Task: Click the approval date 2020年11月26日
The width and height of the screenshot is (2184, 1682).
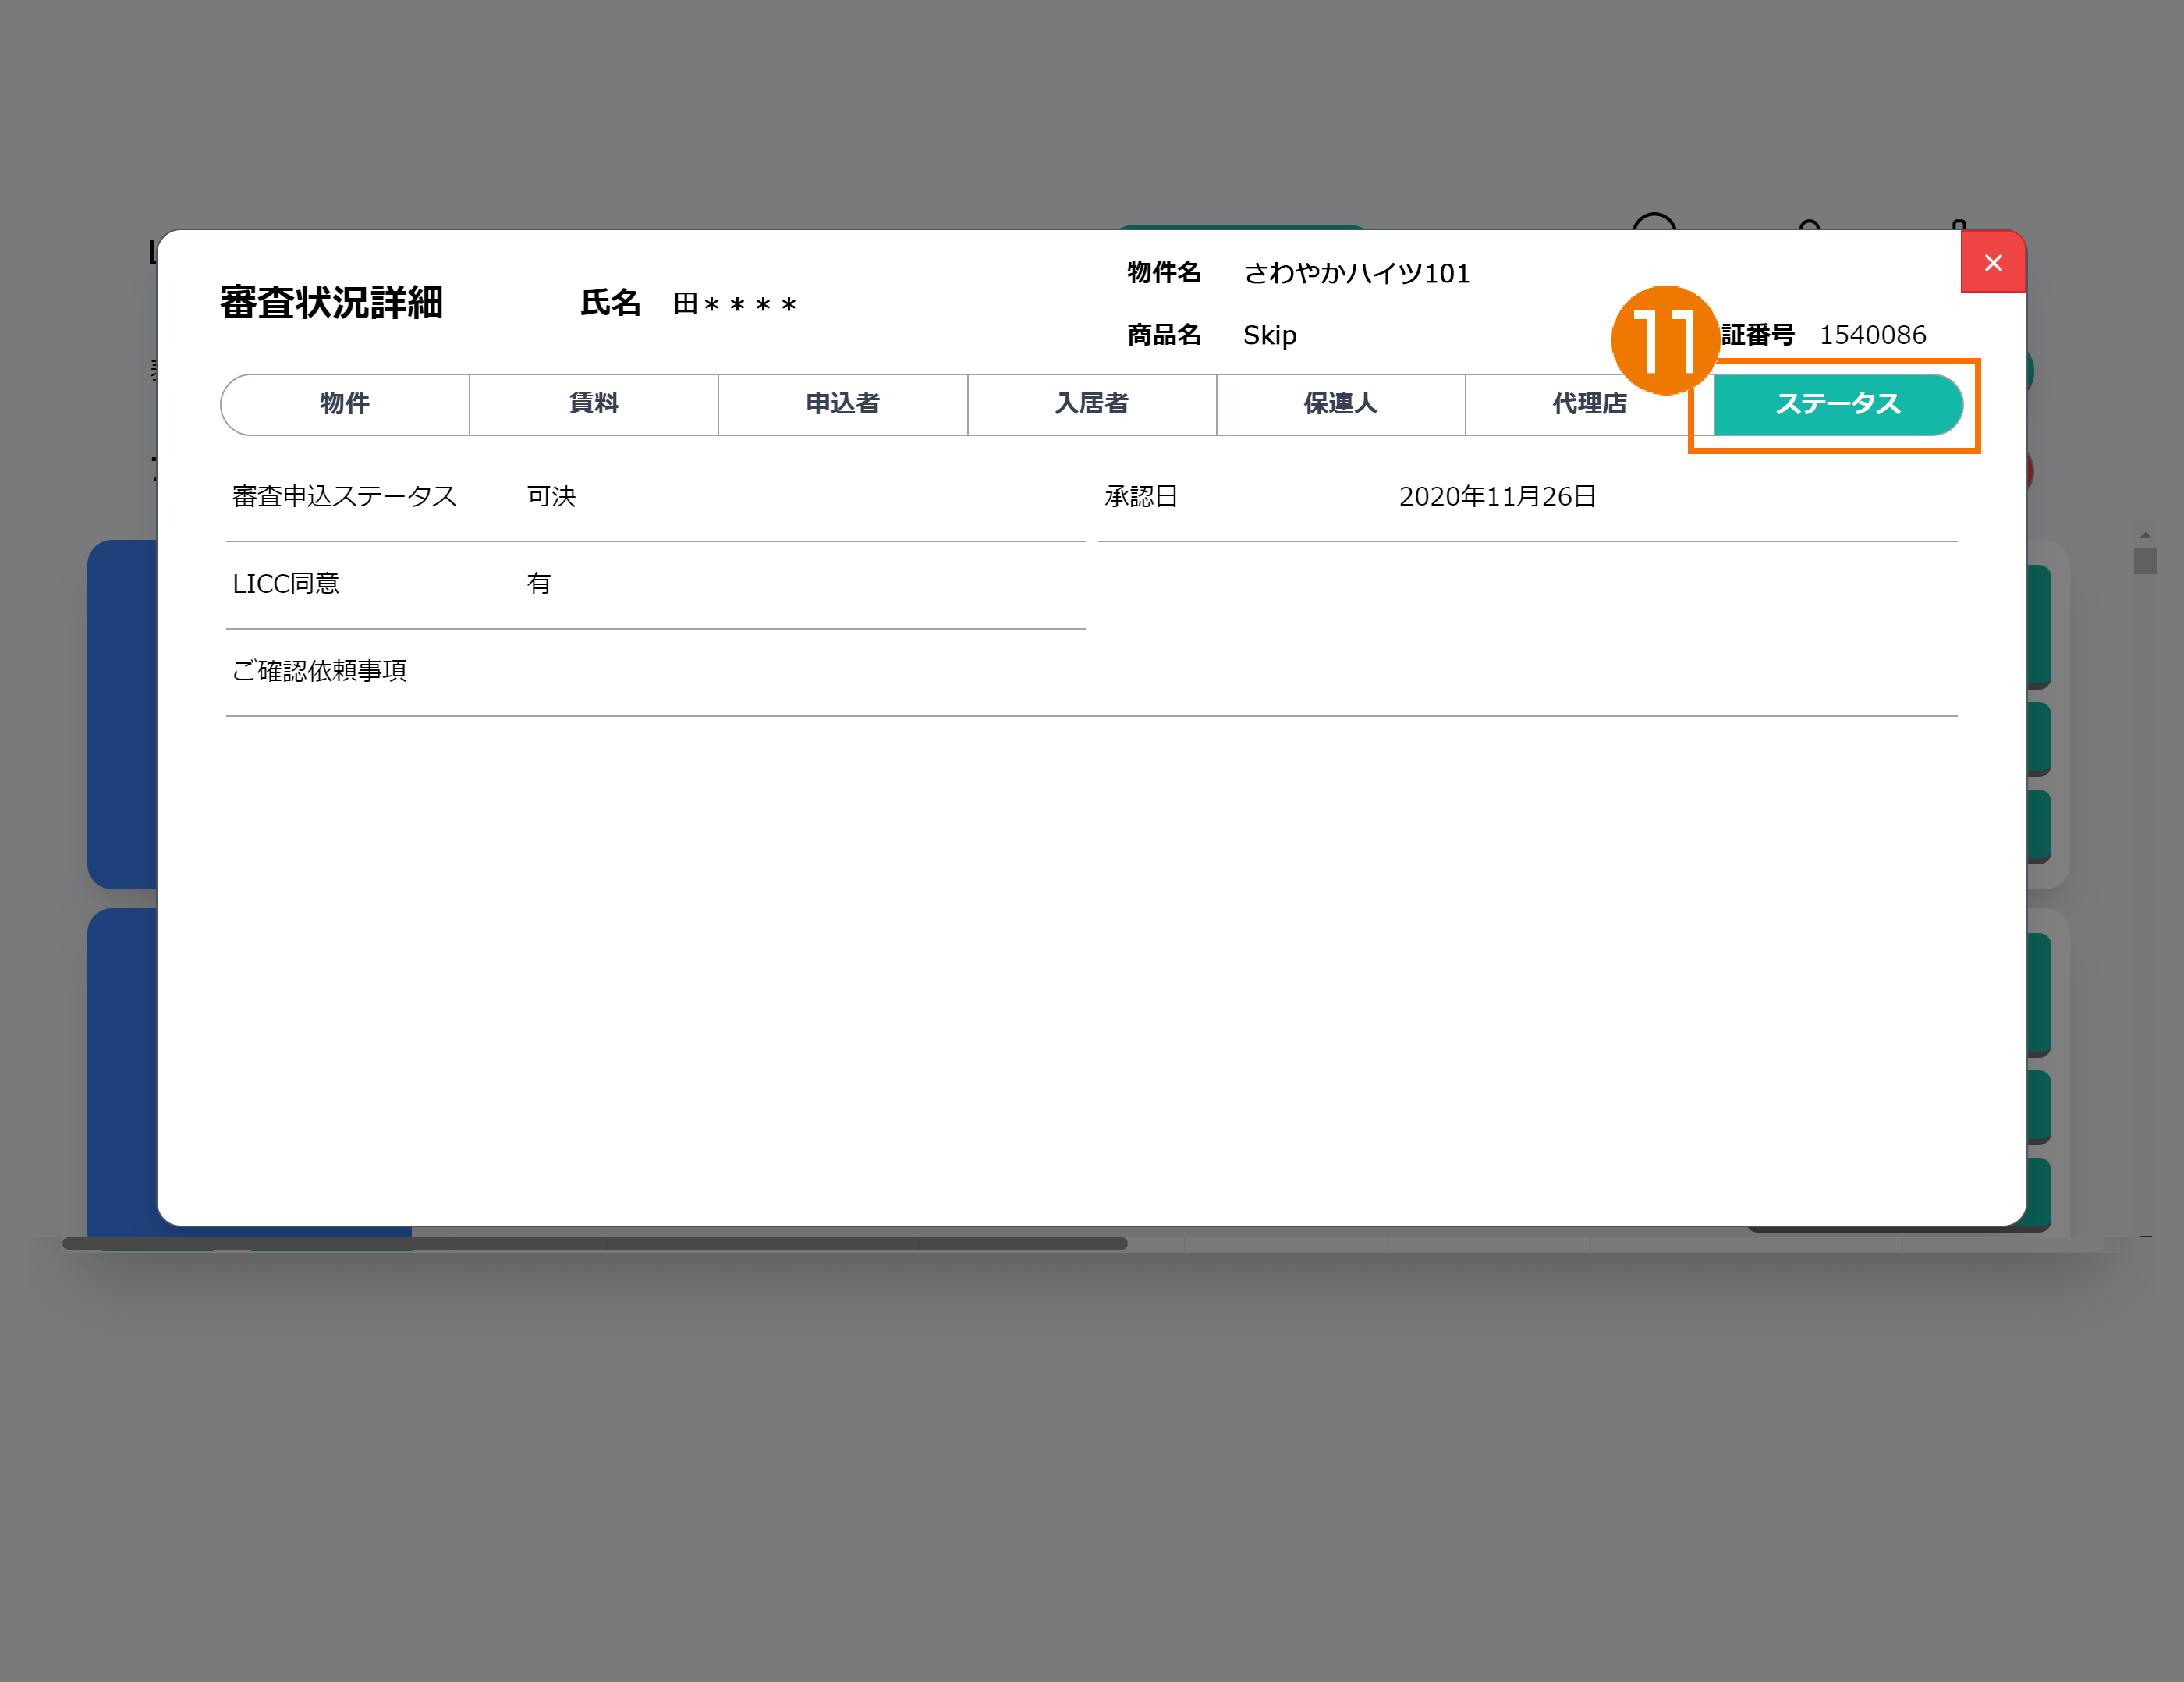Action: point(1496,497)
